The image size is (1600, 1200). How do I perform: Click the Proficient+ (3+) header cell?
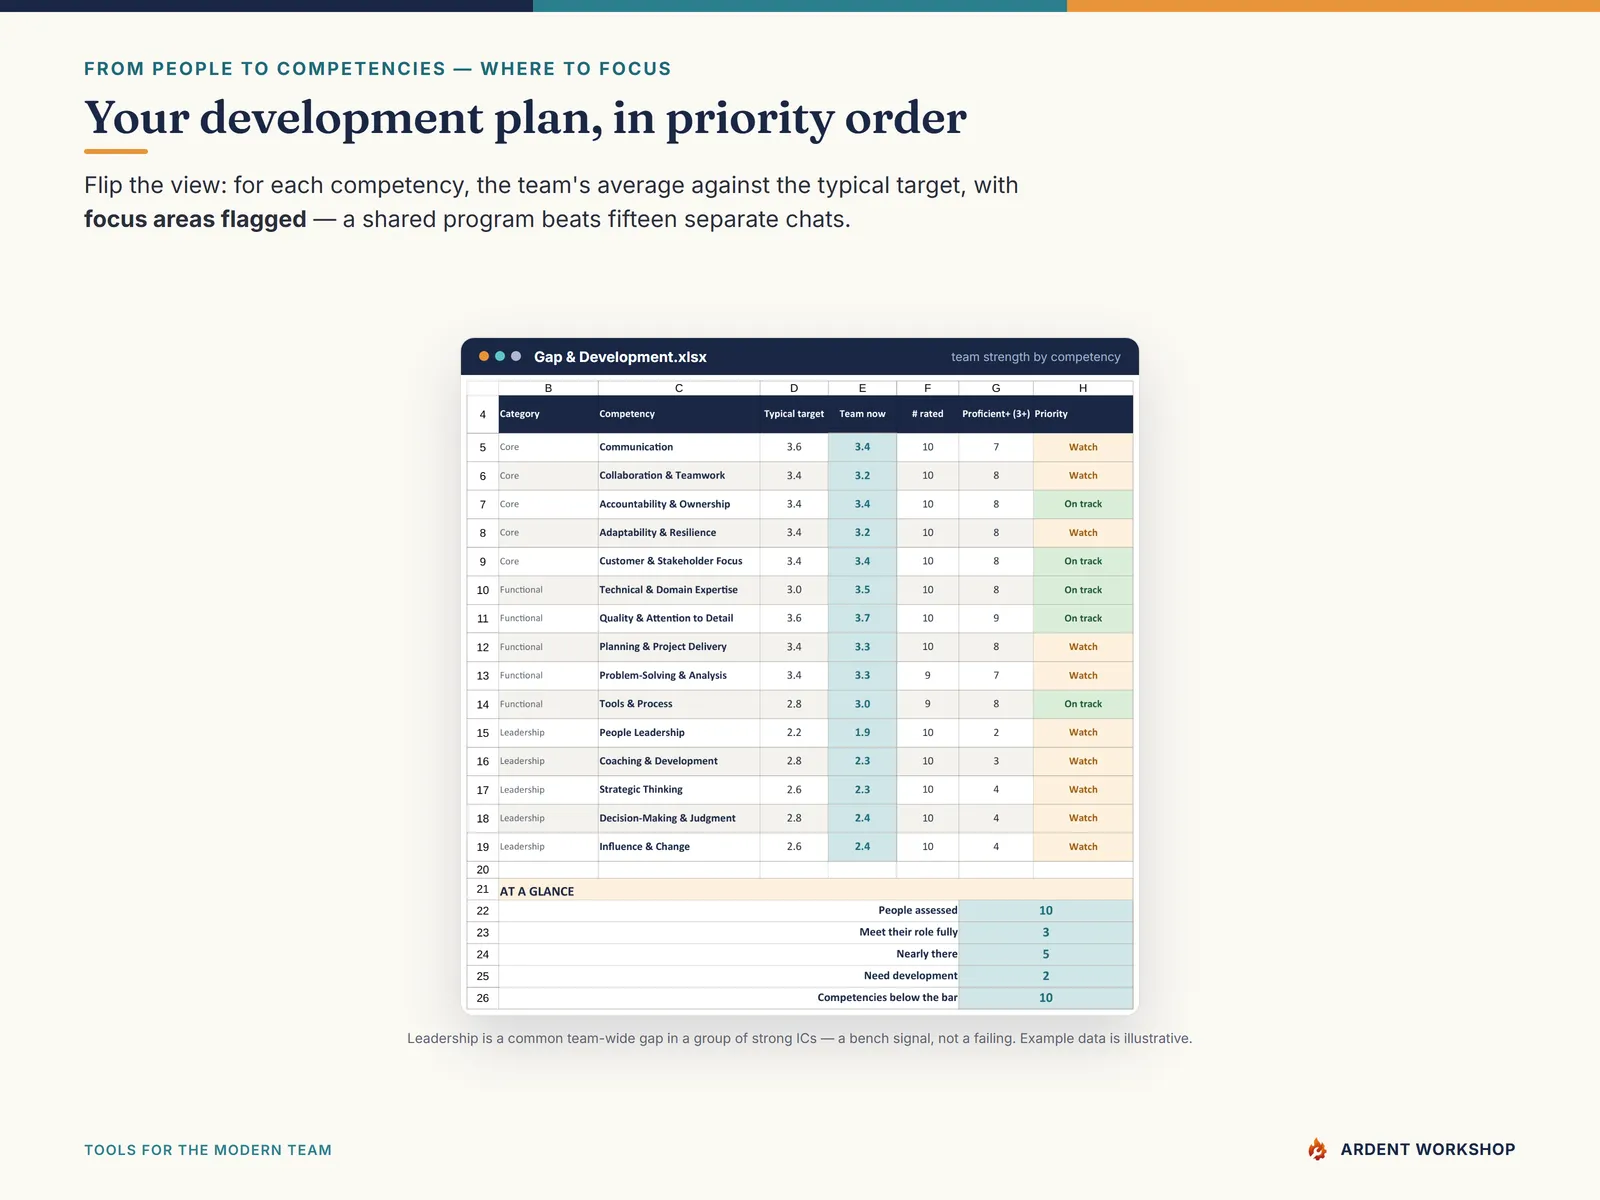[x=996, y=414]
